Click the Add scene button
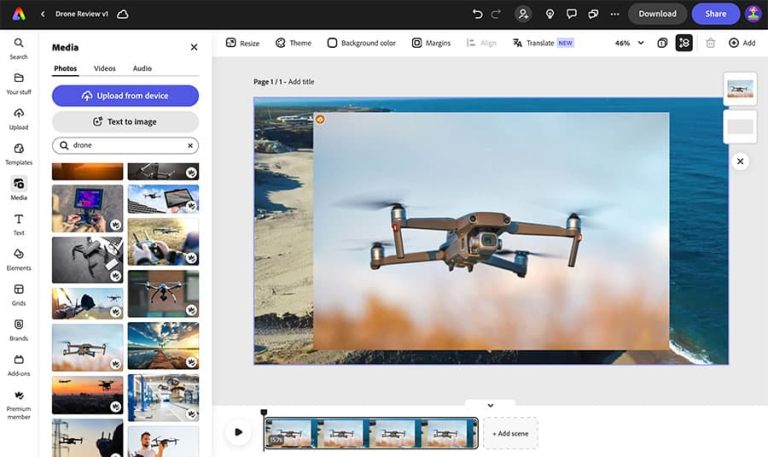 pos(510,433)
